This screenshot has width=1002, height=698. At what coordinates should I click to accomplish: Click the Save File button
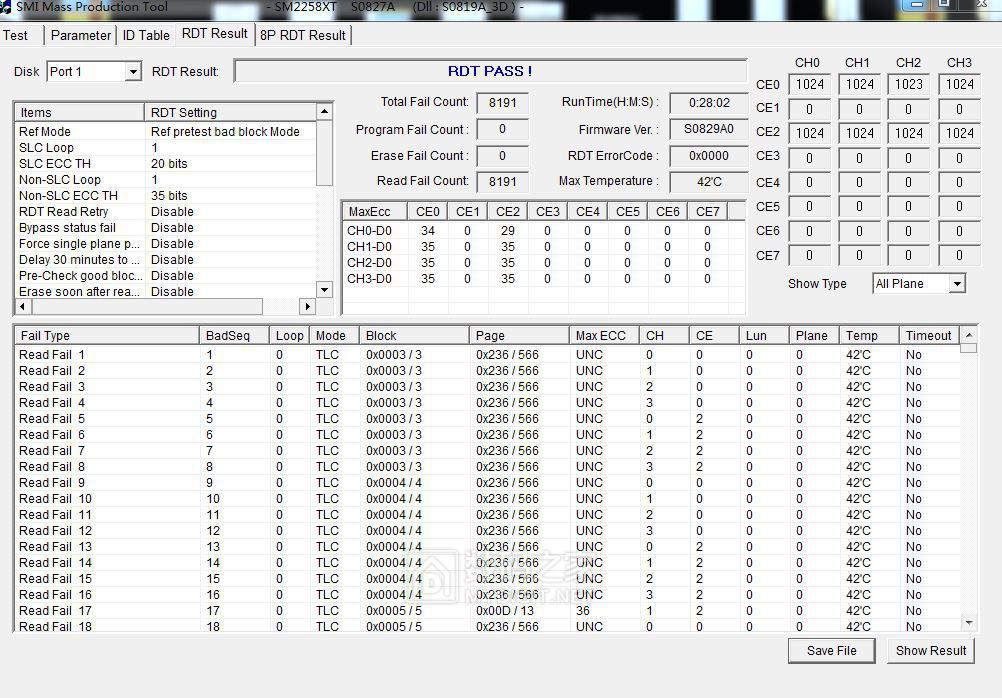pyautogui.click(x=831, y=650)
